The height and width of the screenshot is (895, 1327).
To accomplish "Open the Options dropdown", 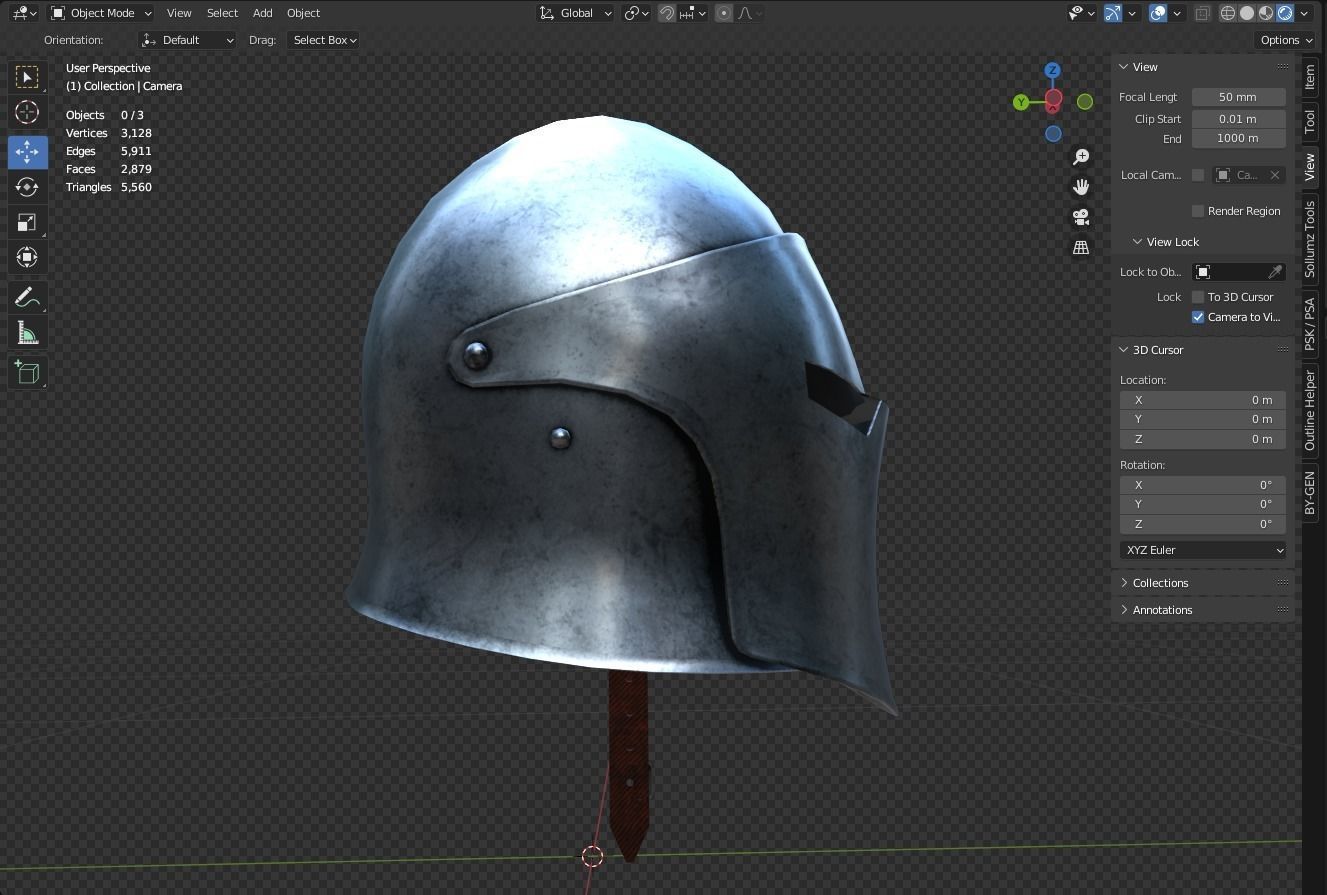I will pos(1286,40).
